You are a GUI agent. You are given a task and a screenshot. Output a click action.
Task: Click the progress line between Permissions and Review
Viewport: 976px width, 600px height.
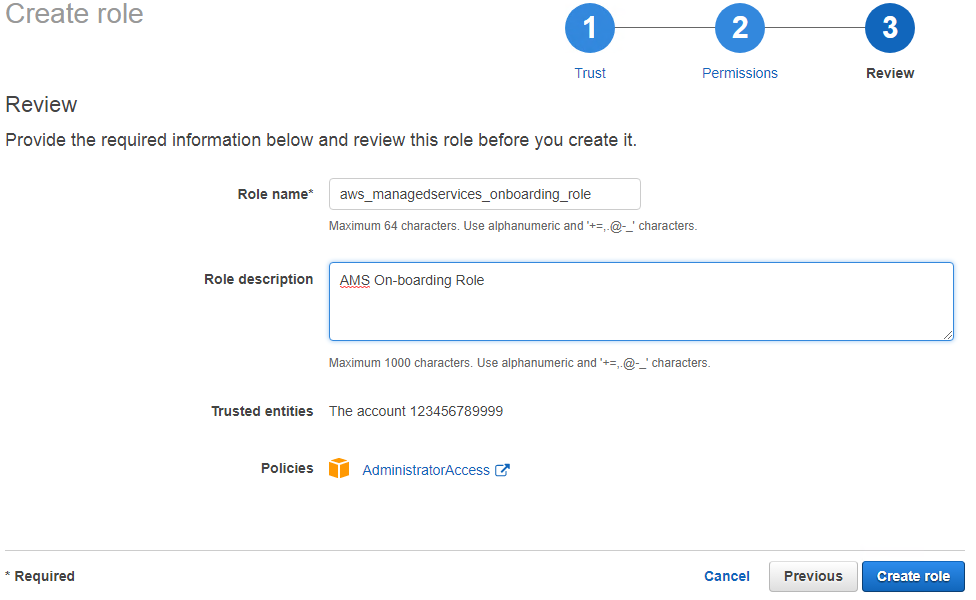coord(815,27)
